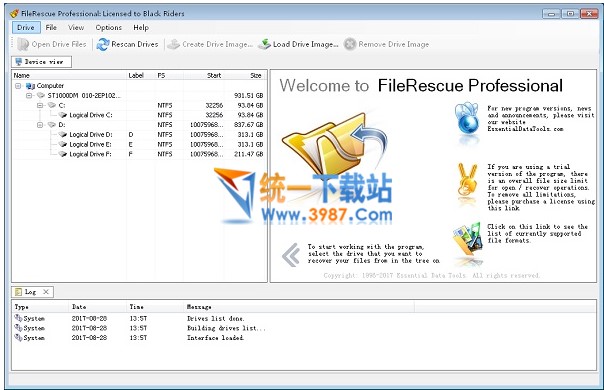Select Logical Drive D: row
Image resolution: width=604 pixels, height=390 pixels.
(x=139, y=134)
